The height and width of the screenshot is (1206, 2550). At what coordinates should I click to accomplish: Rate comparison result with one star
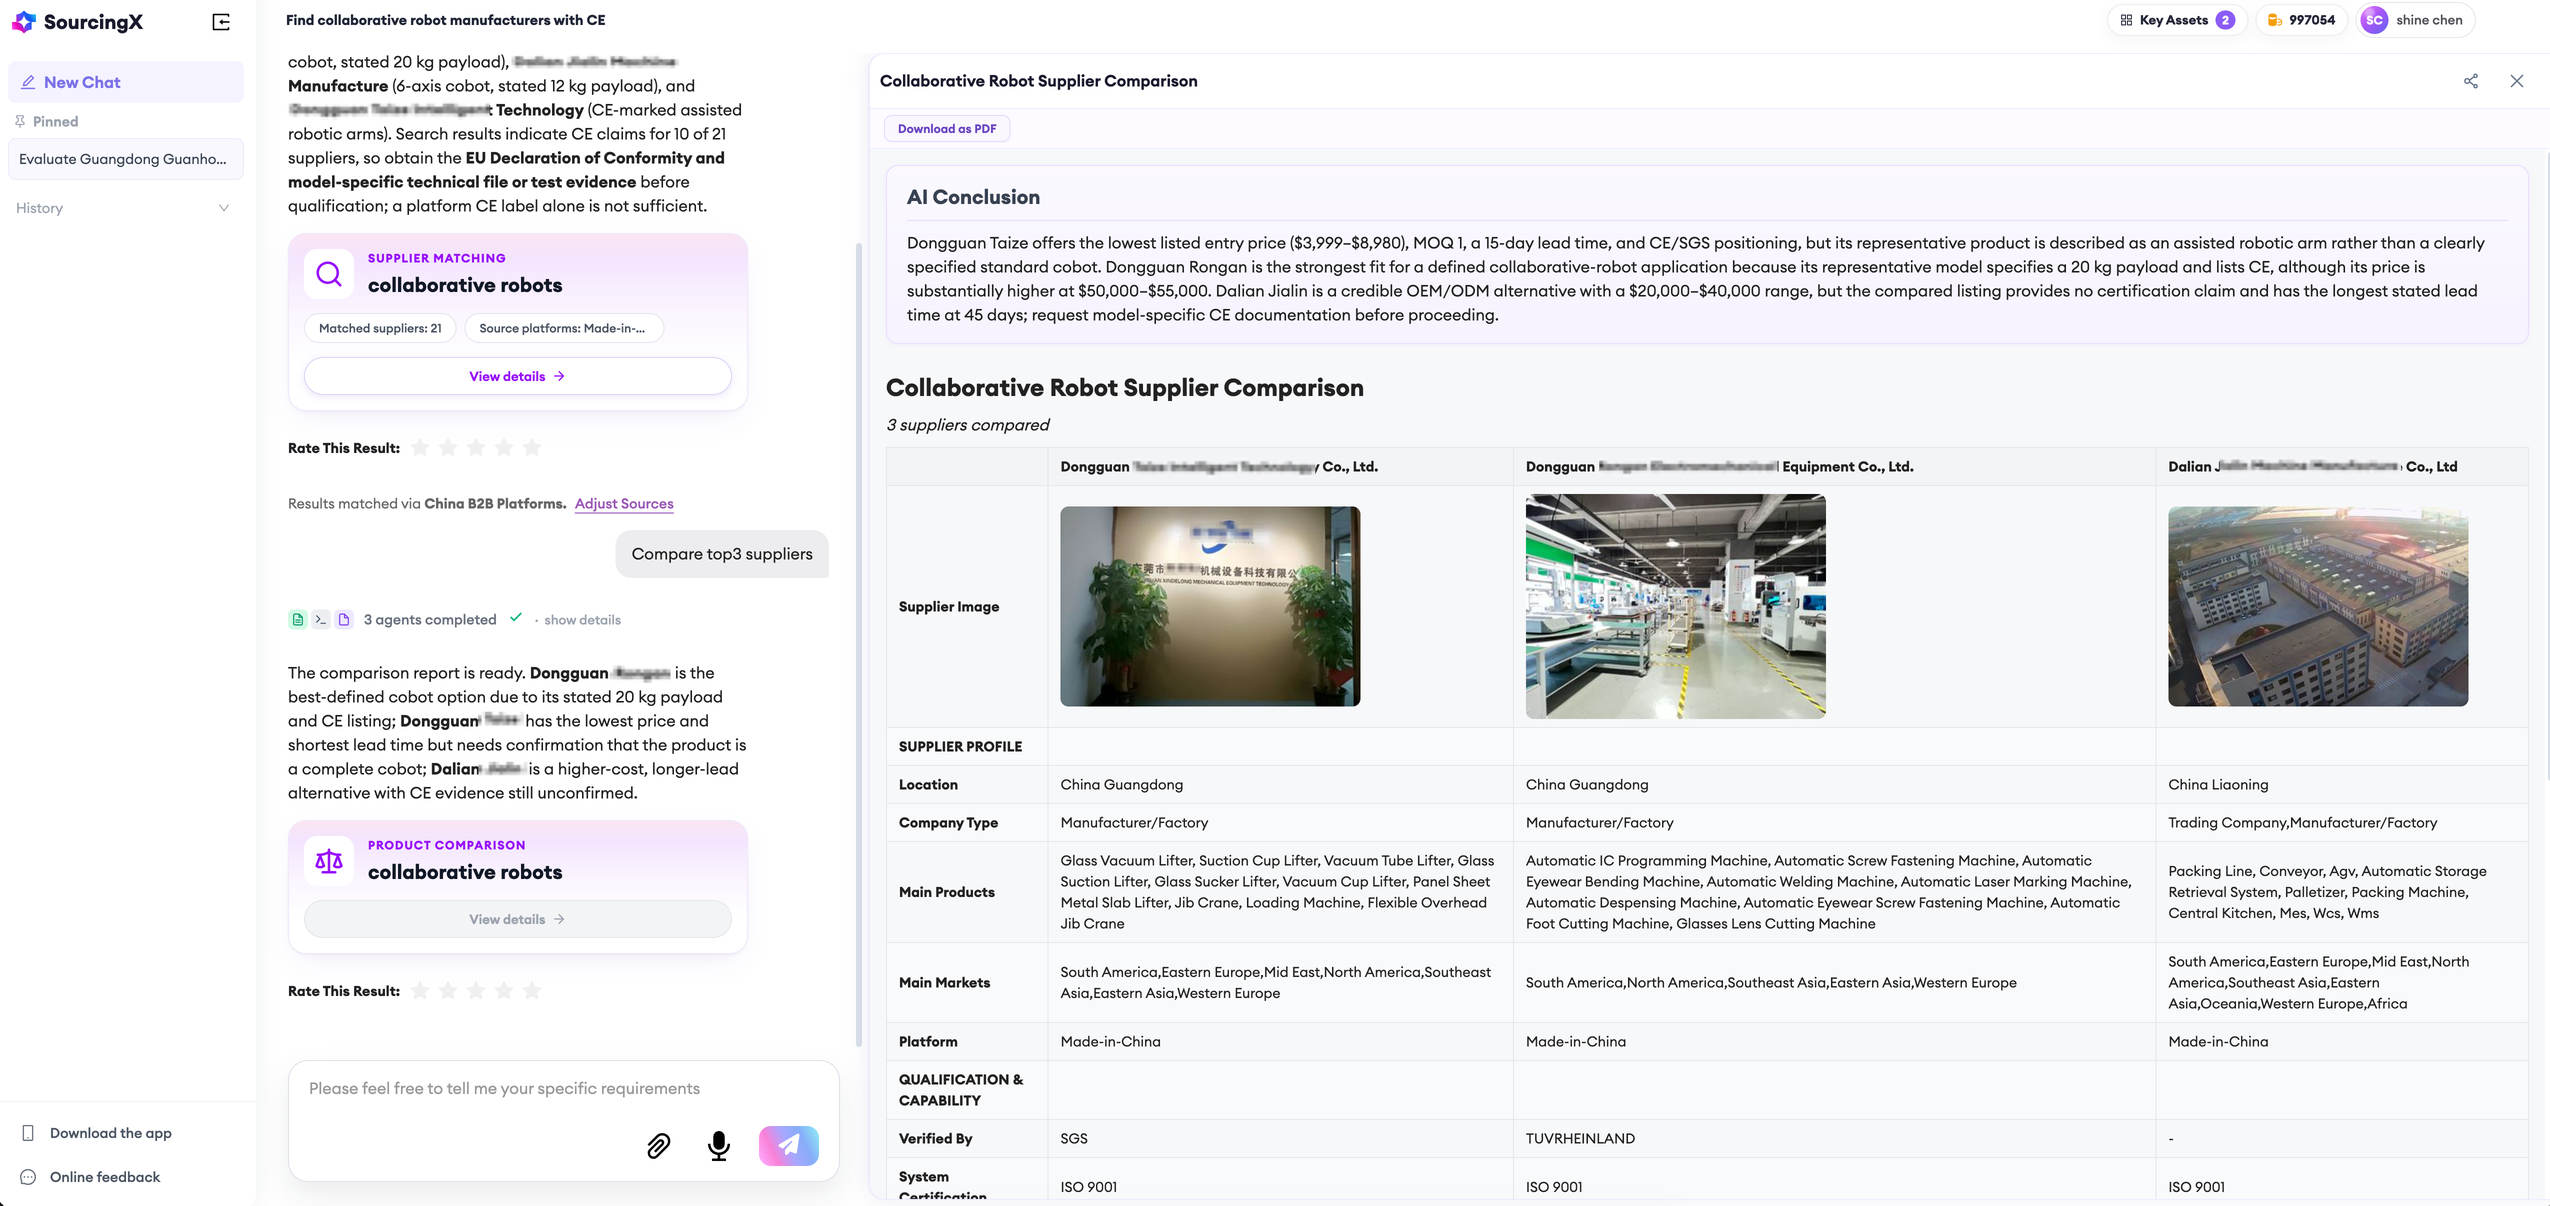click(420, 991)
